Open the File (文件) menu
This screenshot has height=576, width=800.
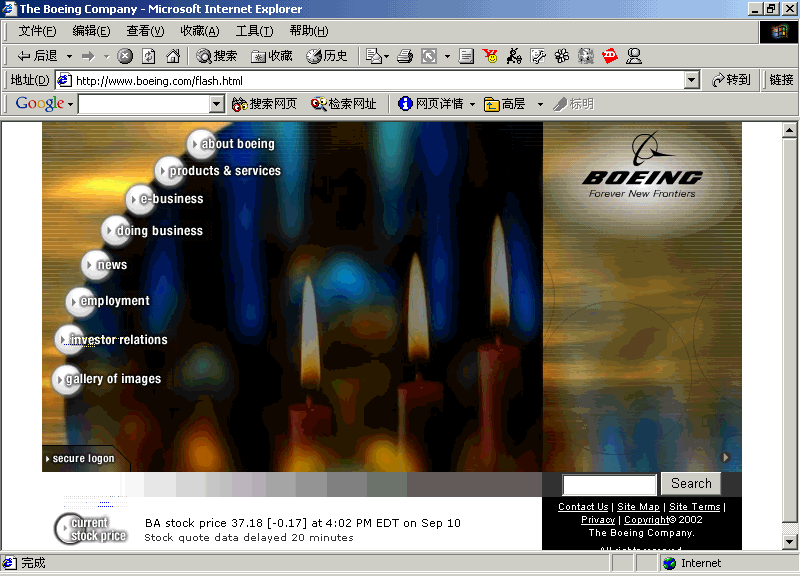click(37, 31)
